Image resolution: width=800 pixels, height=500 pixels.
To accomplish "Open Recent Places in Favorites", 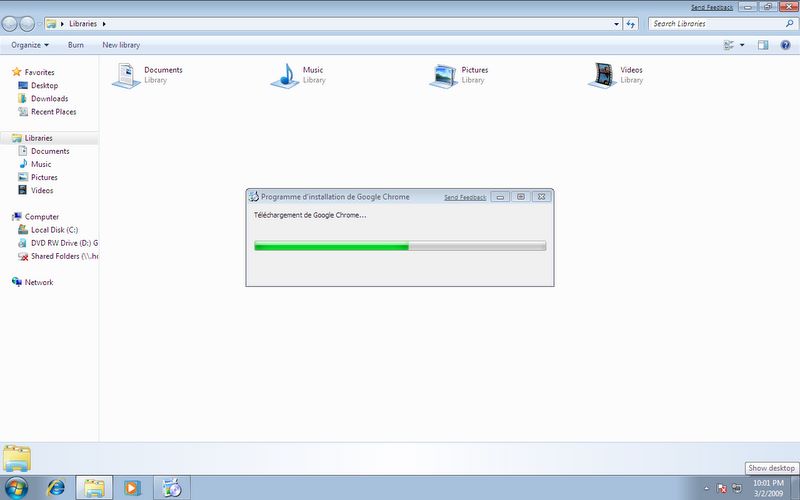I will [54, 112].
